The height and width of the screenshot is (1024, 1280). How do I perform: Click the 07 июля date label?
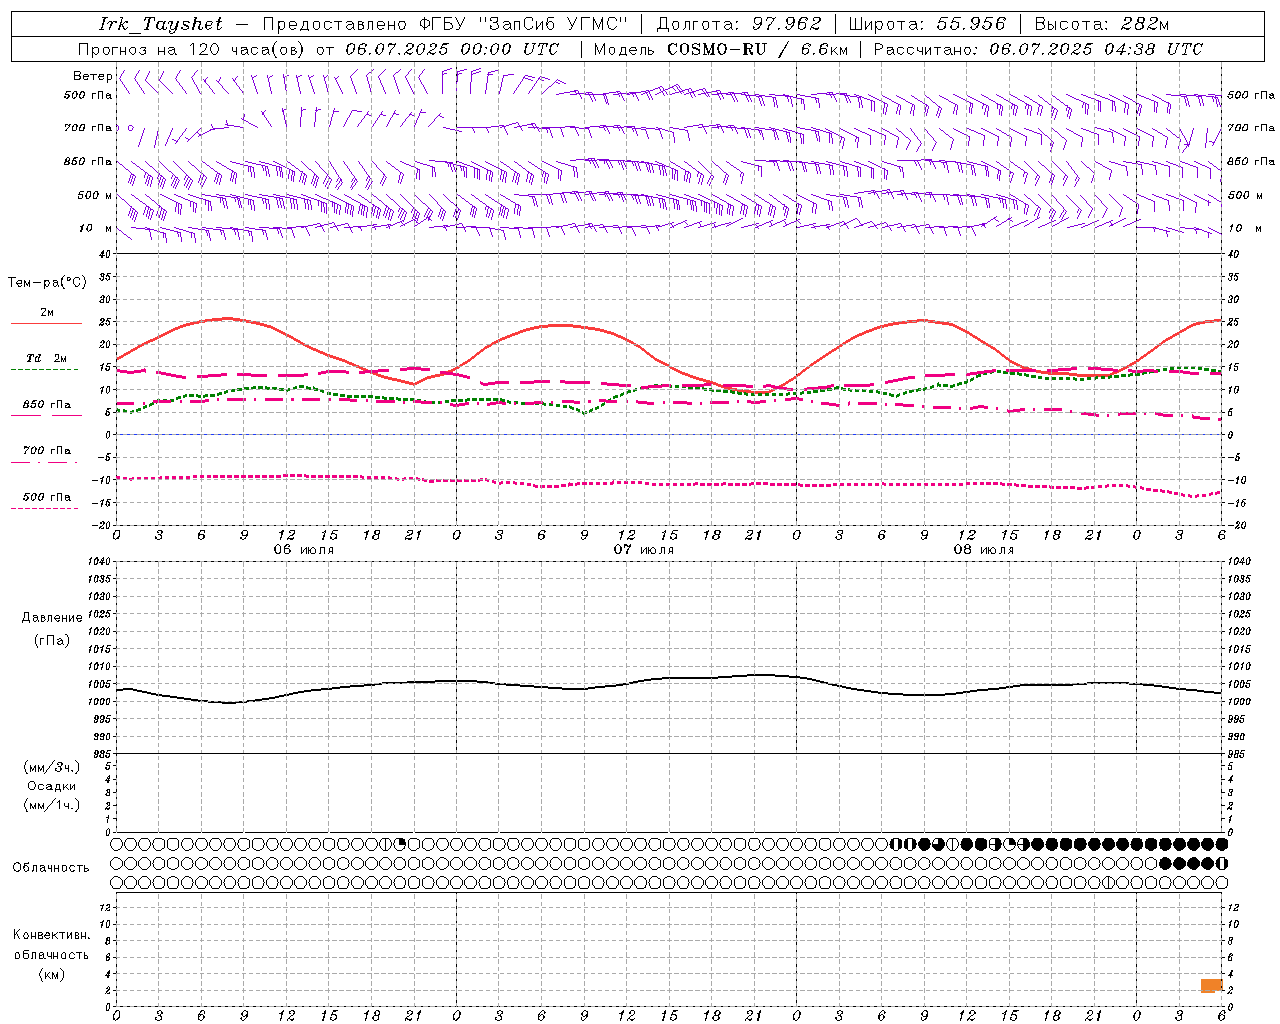pyautogui.click(x=644, y=550)
